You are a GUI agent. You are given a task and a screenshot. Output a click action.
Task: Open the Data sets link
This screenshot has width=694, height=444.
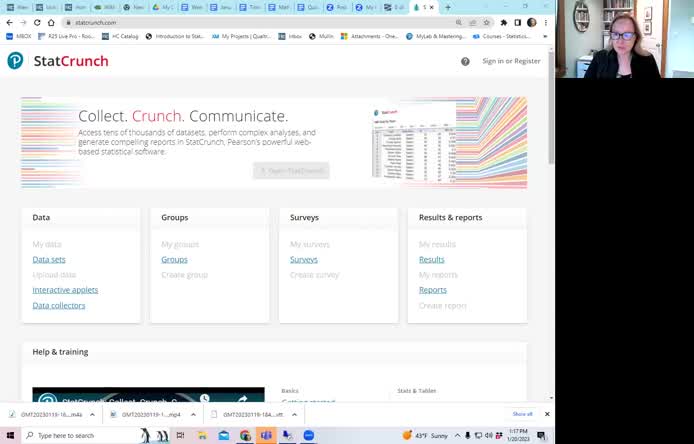pos(49,259)
